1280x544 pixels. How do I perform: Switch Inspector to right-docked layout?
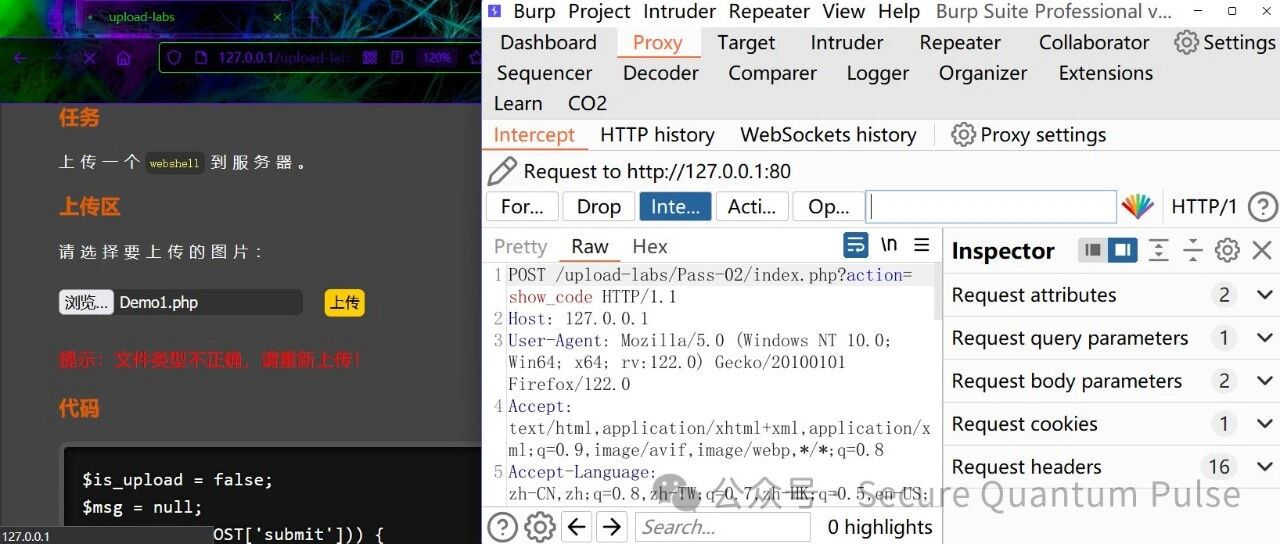tap(1123, 250)
